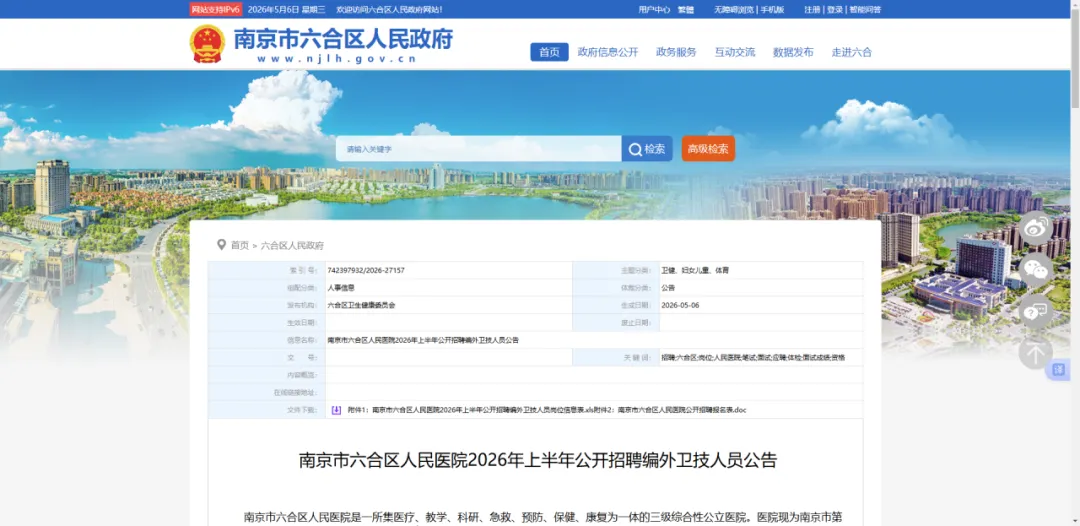The width and height of the screenshot is (1080, 526).
Task: Click the attachment download icon
Action: click(x=336, y=410)
